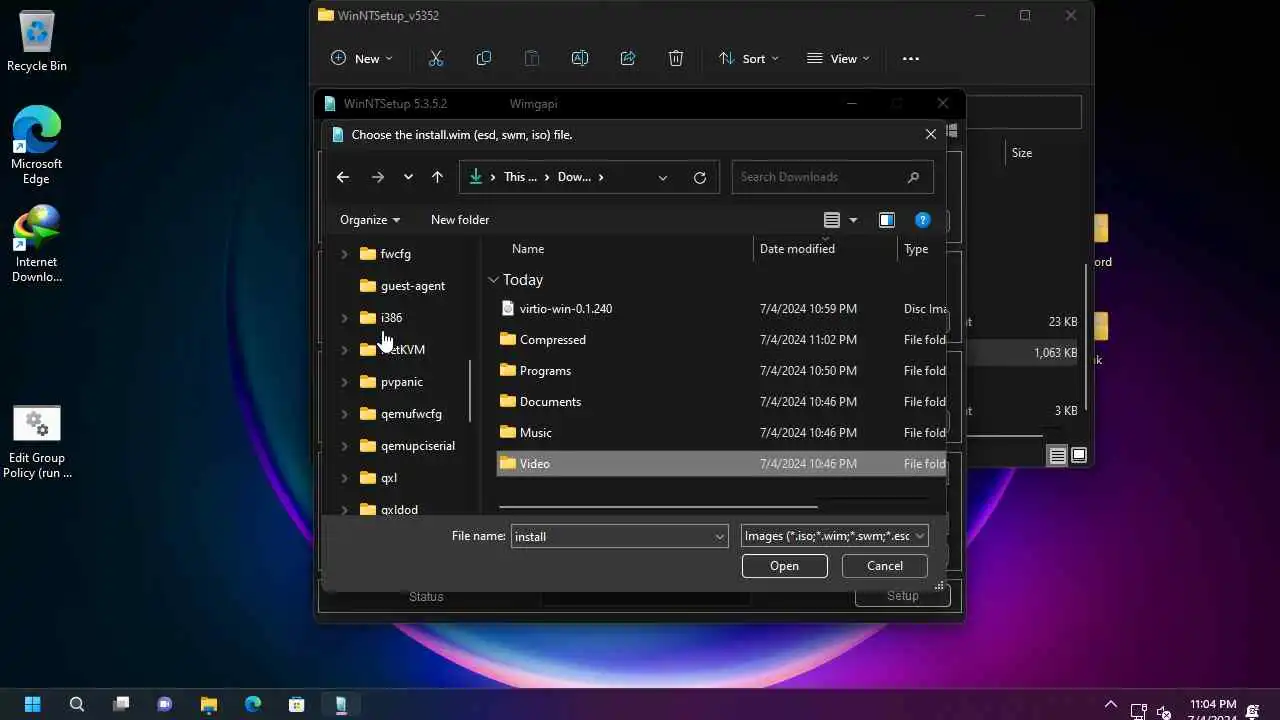Open the View menu in Explorer
This screenshot has width=1280, height=720.
838,58
